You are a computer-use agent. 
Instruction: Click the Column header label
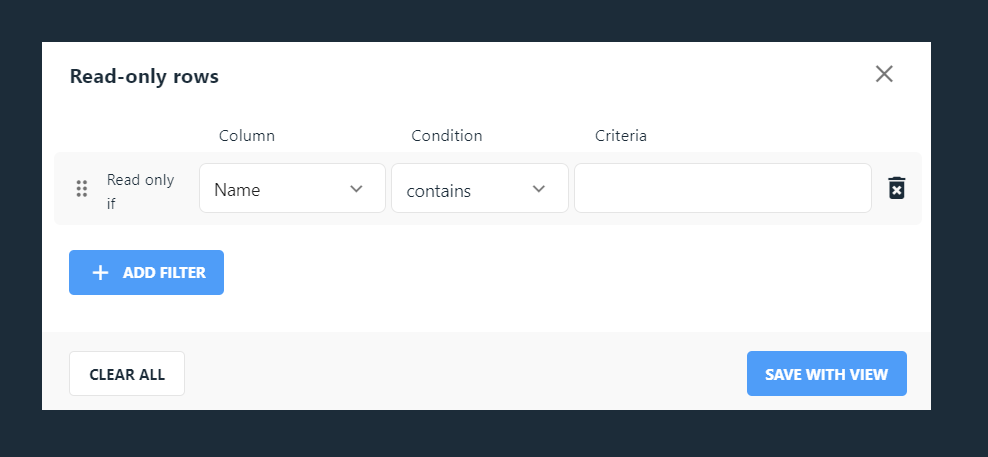247,136
